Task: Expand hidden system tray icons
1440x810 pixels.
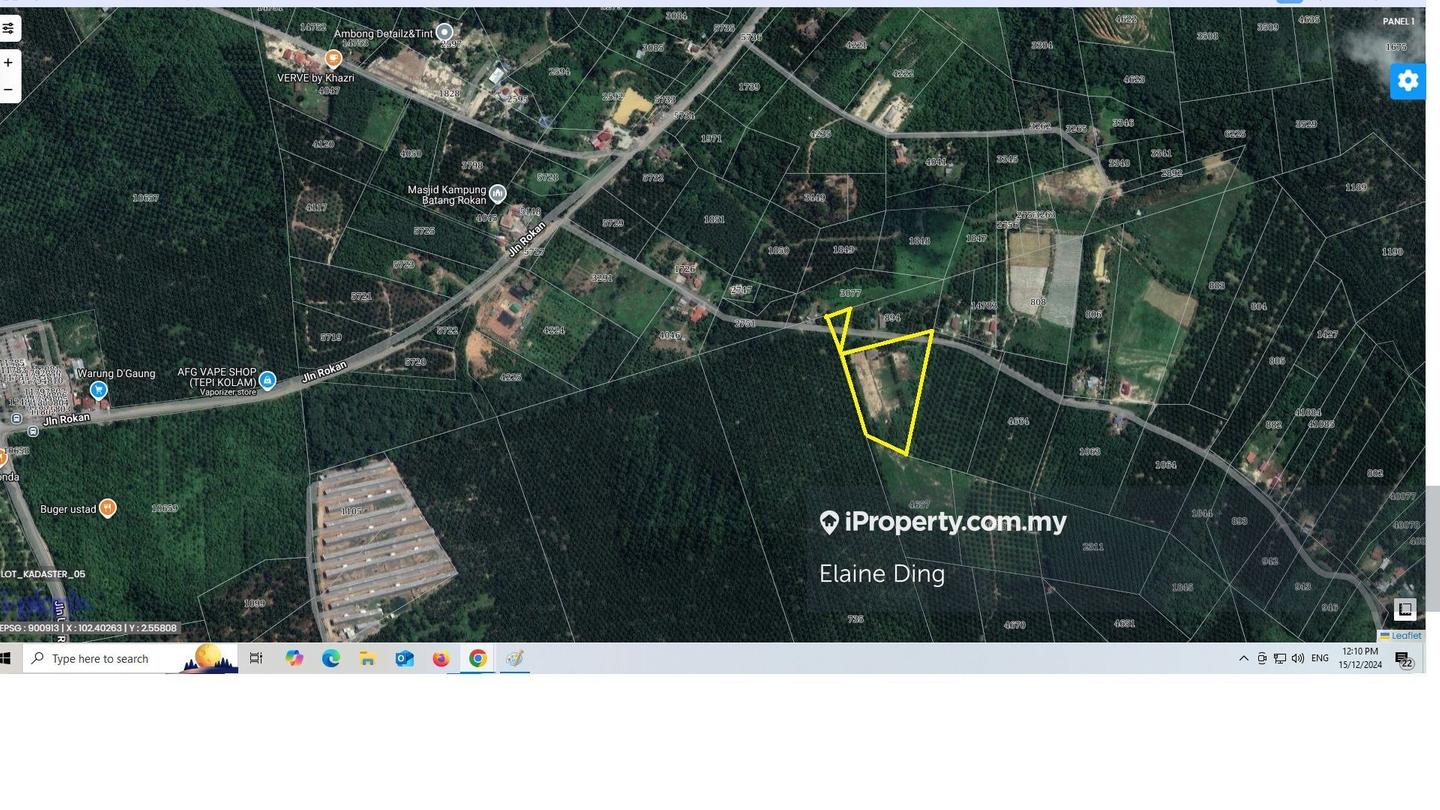Action: (x=1243, y=658)
